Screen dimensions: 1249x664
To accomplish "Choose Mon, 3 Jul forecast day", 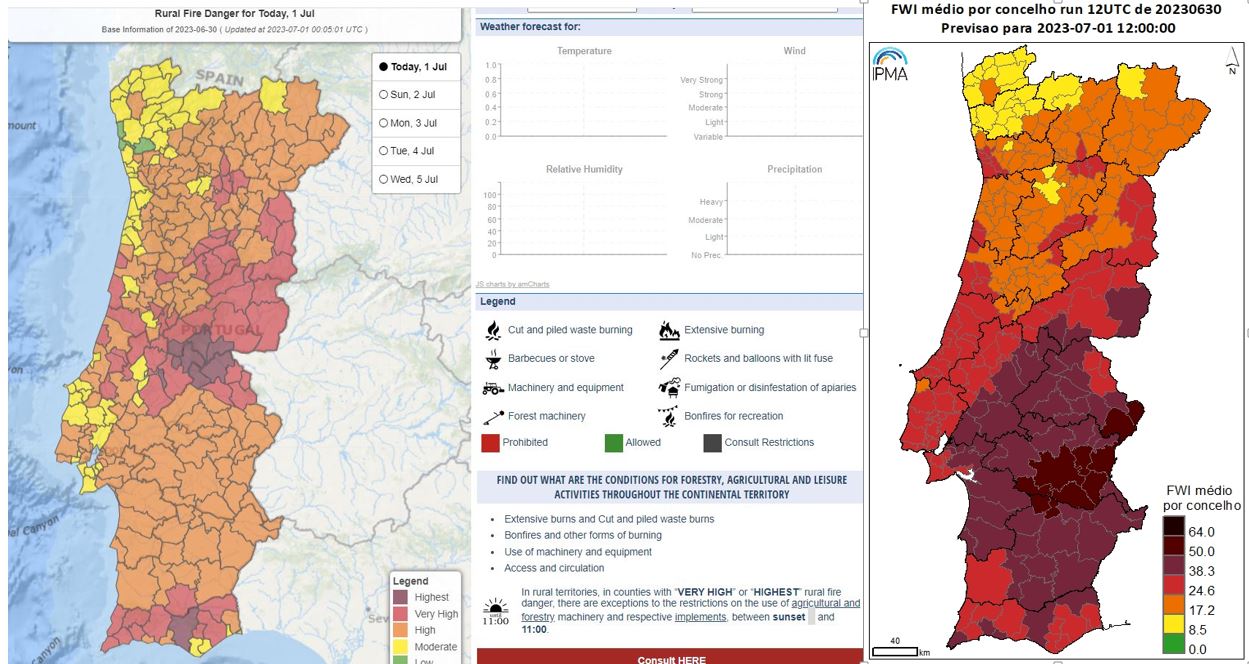I will click(408, 123).
